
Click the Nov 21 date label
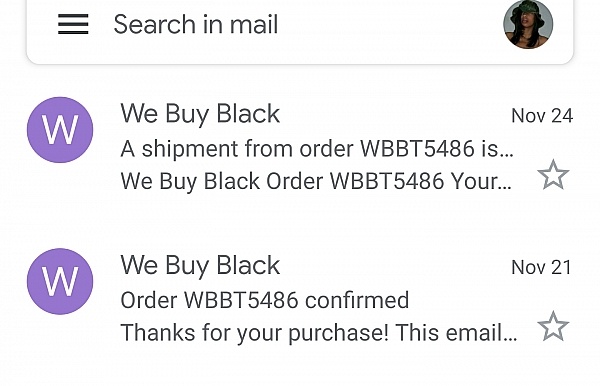click(541, 267)
